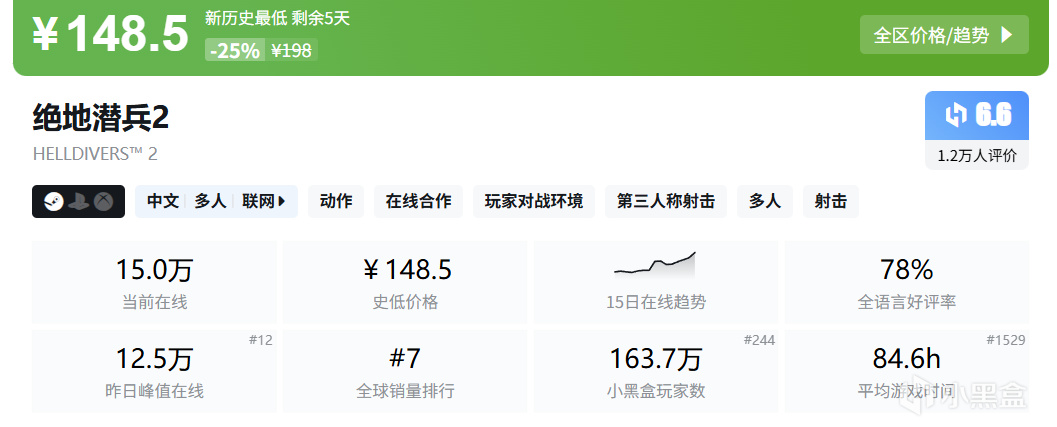Click the -25% discount badge
1057x427 pixels.
pyautogui.click(x=235, y=51)
